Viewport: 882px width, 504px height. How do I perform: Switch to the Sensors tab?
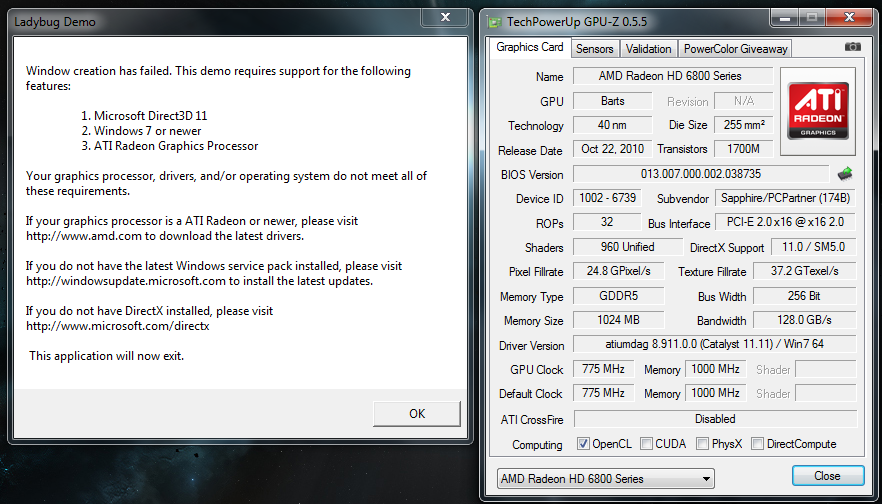[595, 49]
